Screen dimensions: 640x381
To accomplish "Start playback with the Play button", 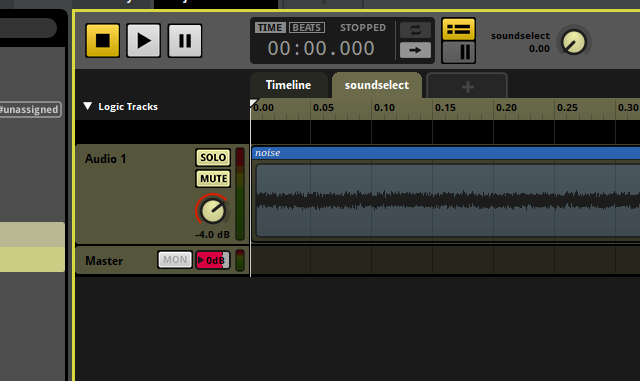I will pyautogui.click(x=144, y=40).
